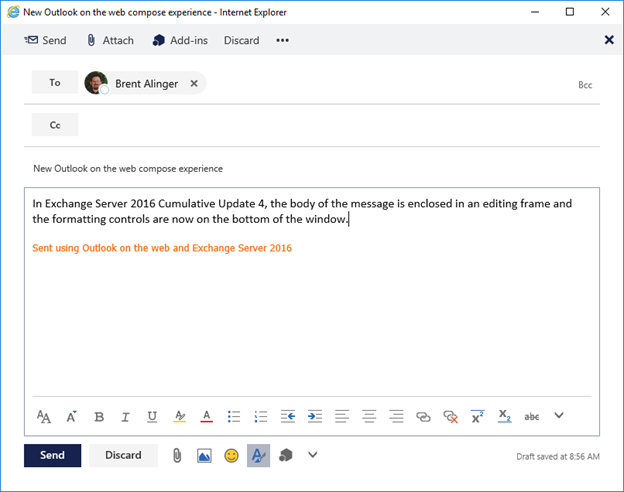624x492 pixels.
Task: Expand more actions chevron next to add-ins
Action: 313,455
